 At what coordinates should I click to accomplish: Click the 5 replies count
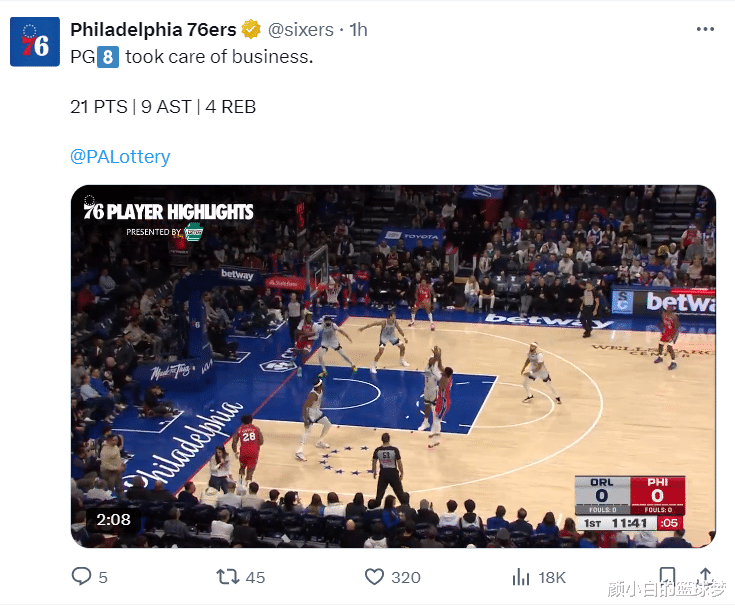coord(103,577)
